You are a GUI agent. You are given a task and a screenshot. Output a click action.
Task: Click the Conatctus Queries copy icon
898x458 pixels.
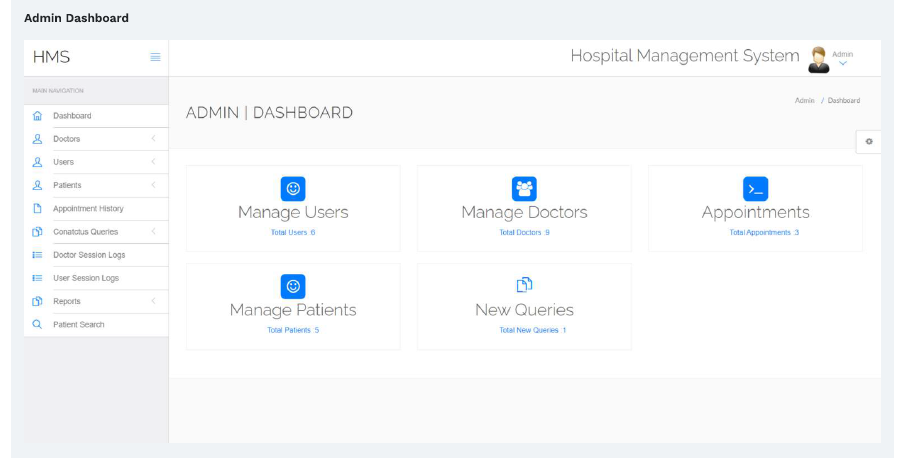(x=37, y=232)
